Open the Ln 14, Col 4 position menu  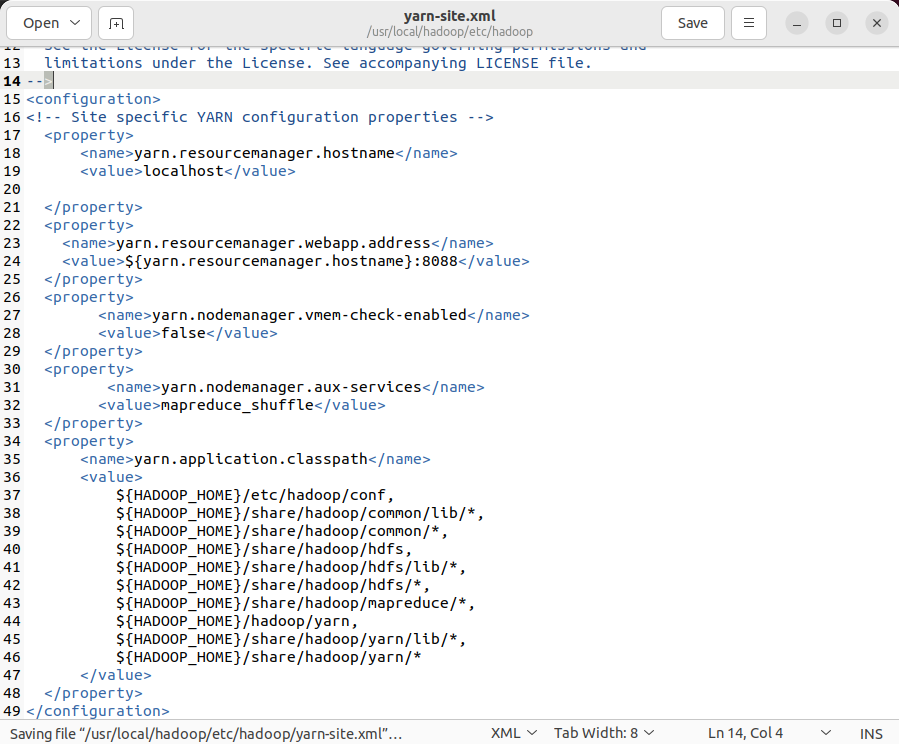(769, 733)
